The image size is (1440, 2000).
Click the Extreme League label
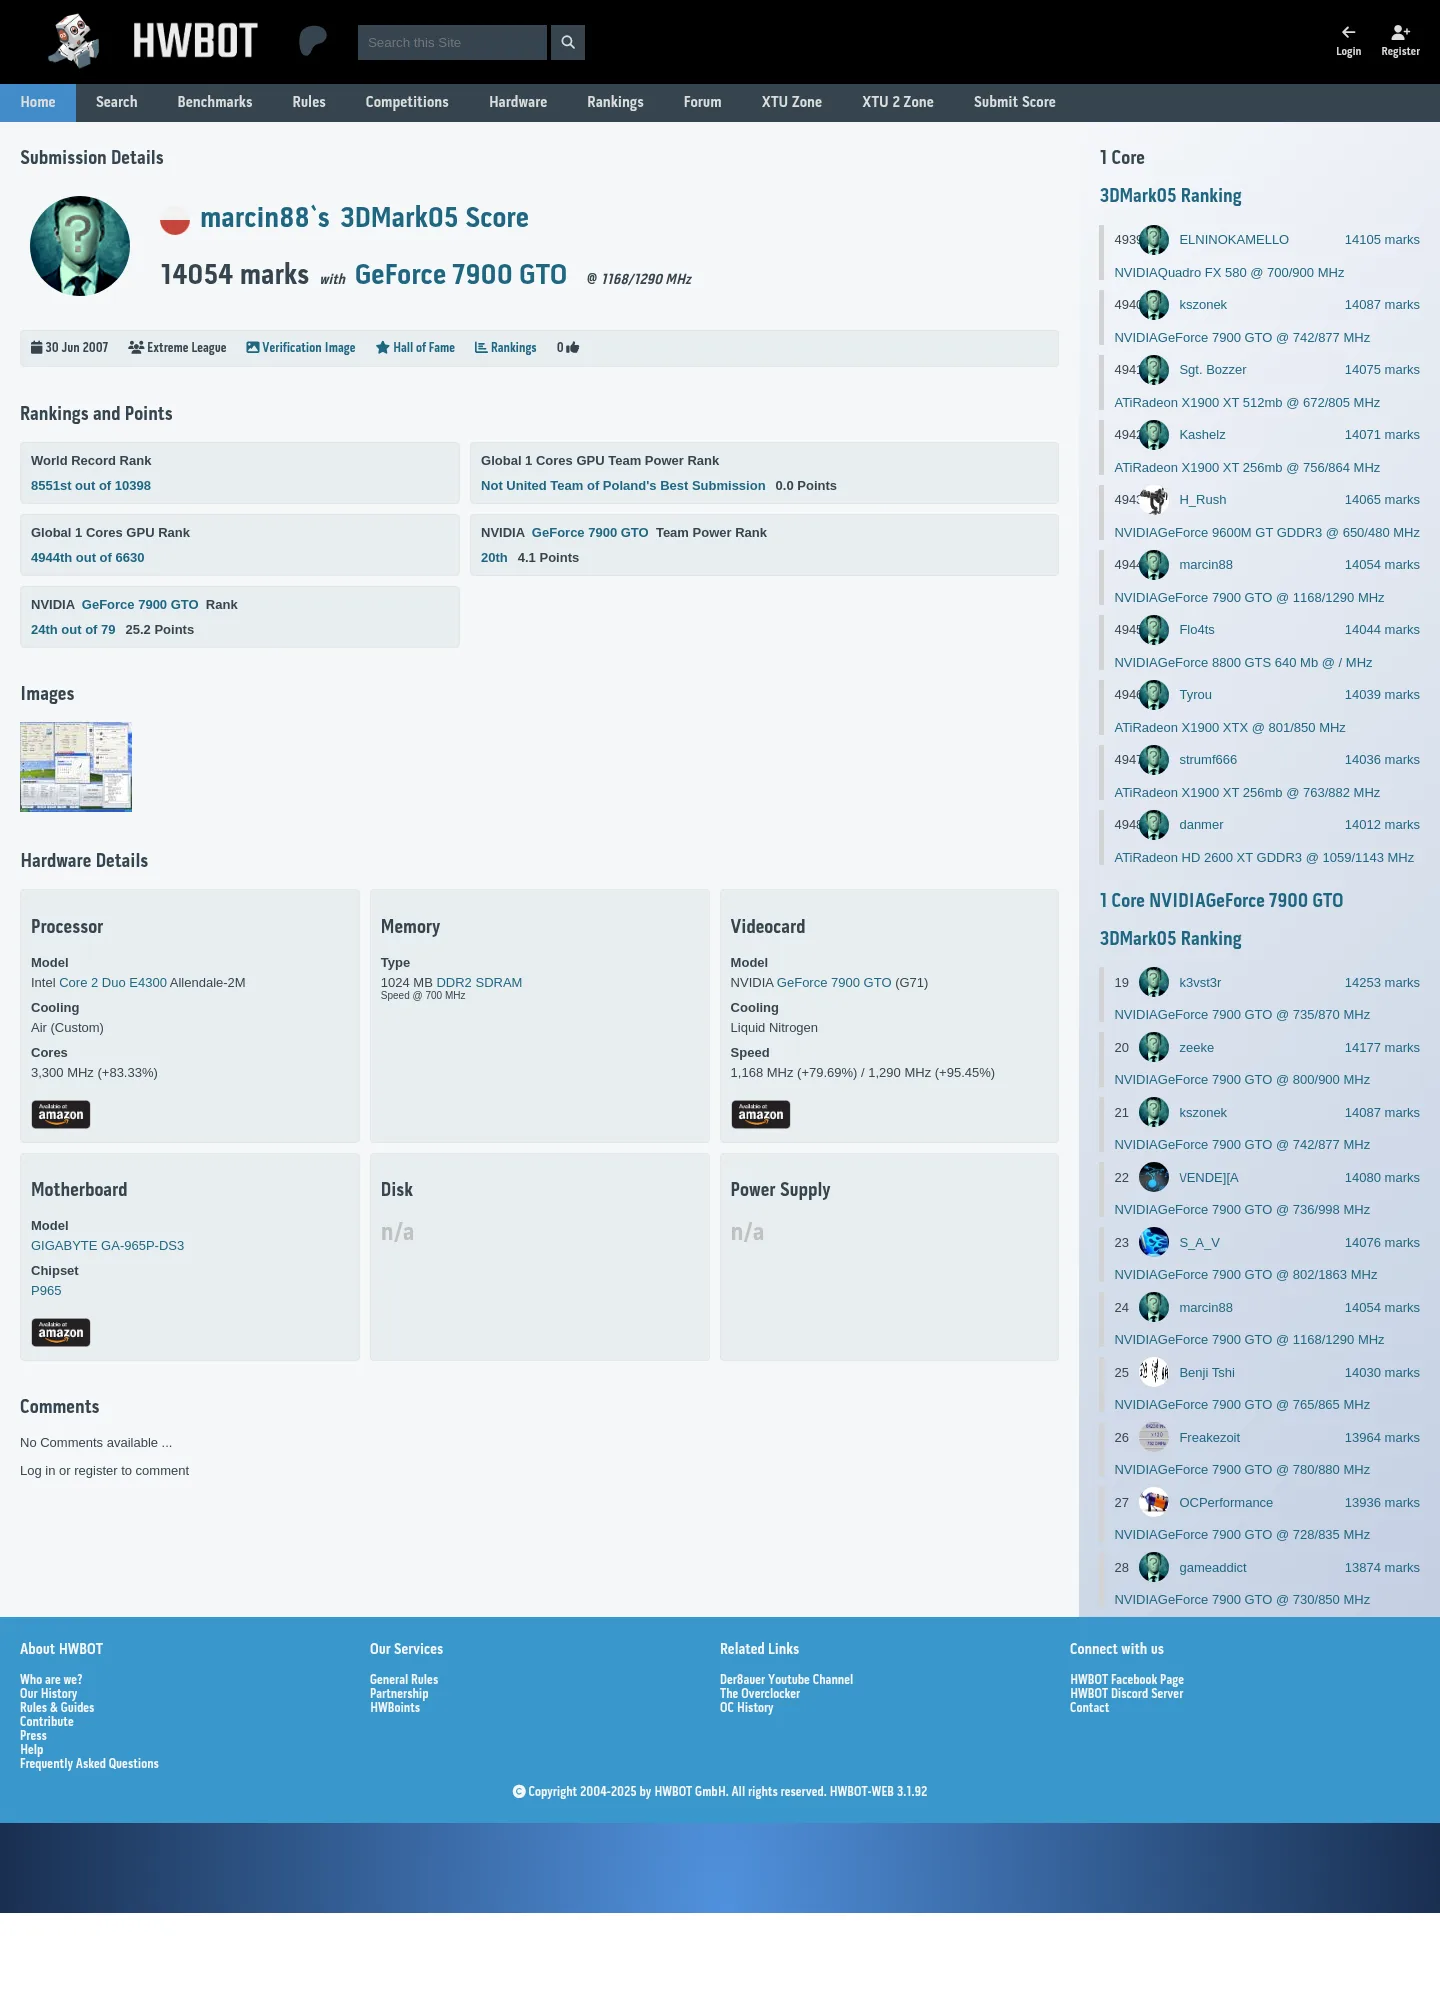[x=177, y=348]
